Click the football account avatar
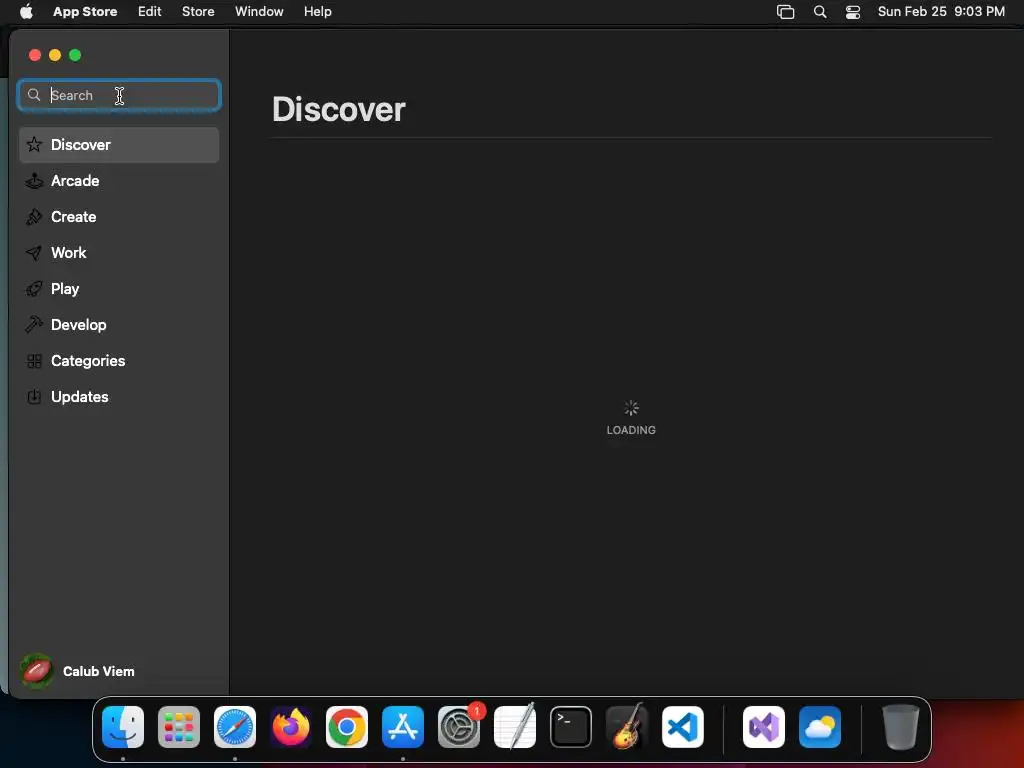The height and width of the screenshot is (768, 1024). click(x=37, y=671)
